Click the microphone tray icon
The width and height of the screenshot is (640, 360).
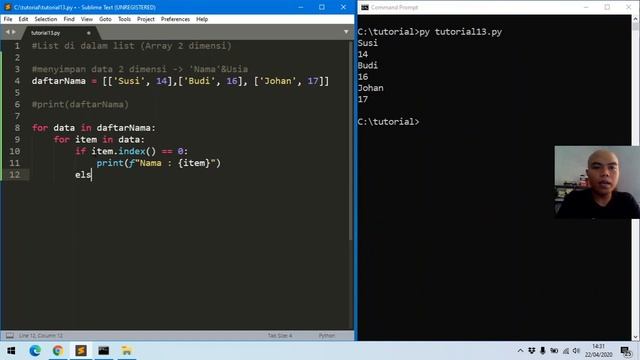(542, 351)
